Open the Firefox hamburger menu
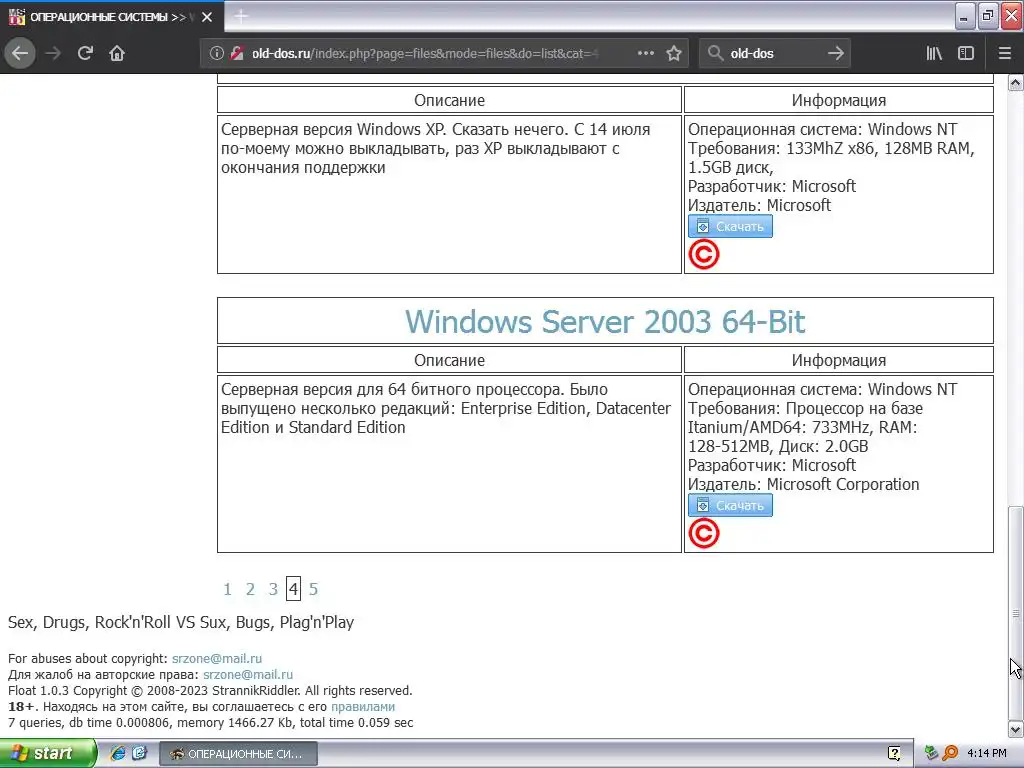The image size is (1024, 768). point(1004,53)
